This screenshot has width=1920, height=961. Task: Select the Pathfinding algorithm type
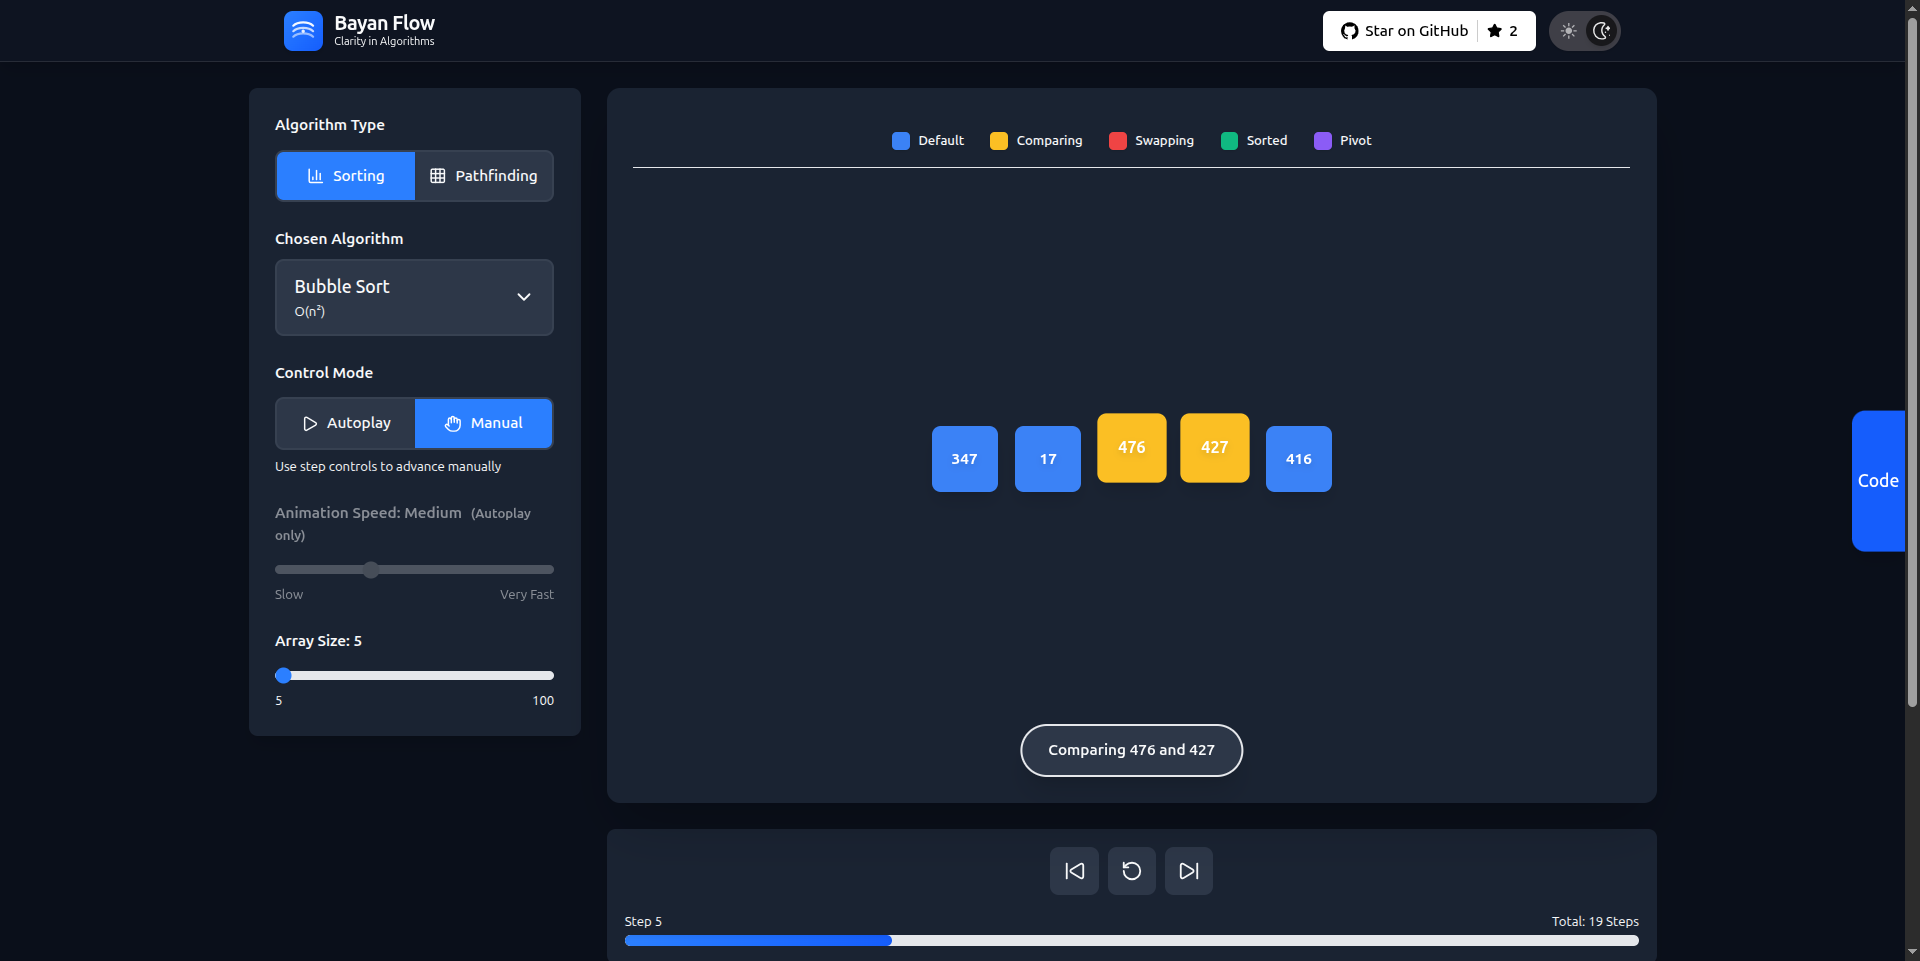(484, 176)
